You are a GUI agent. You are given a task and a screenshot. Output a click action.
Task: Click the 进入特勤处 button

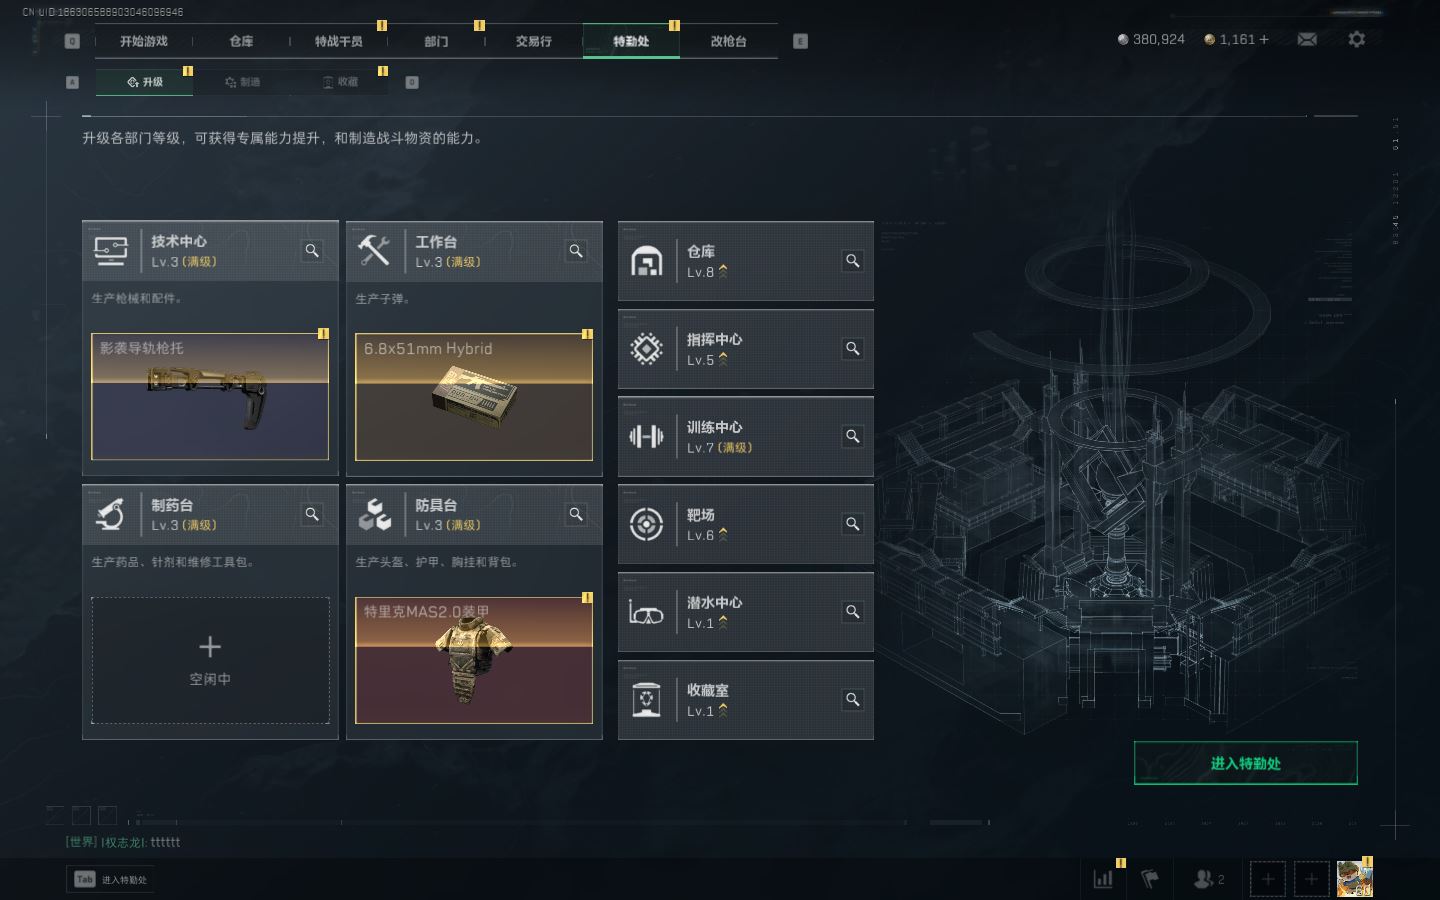point(1245,763)
